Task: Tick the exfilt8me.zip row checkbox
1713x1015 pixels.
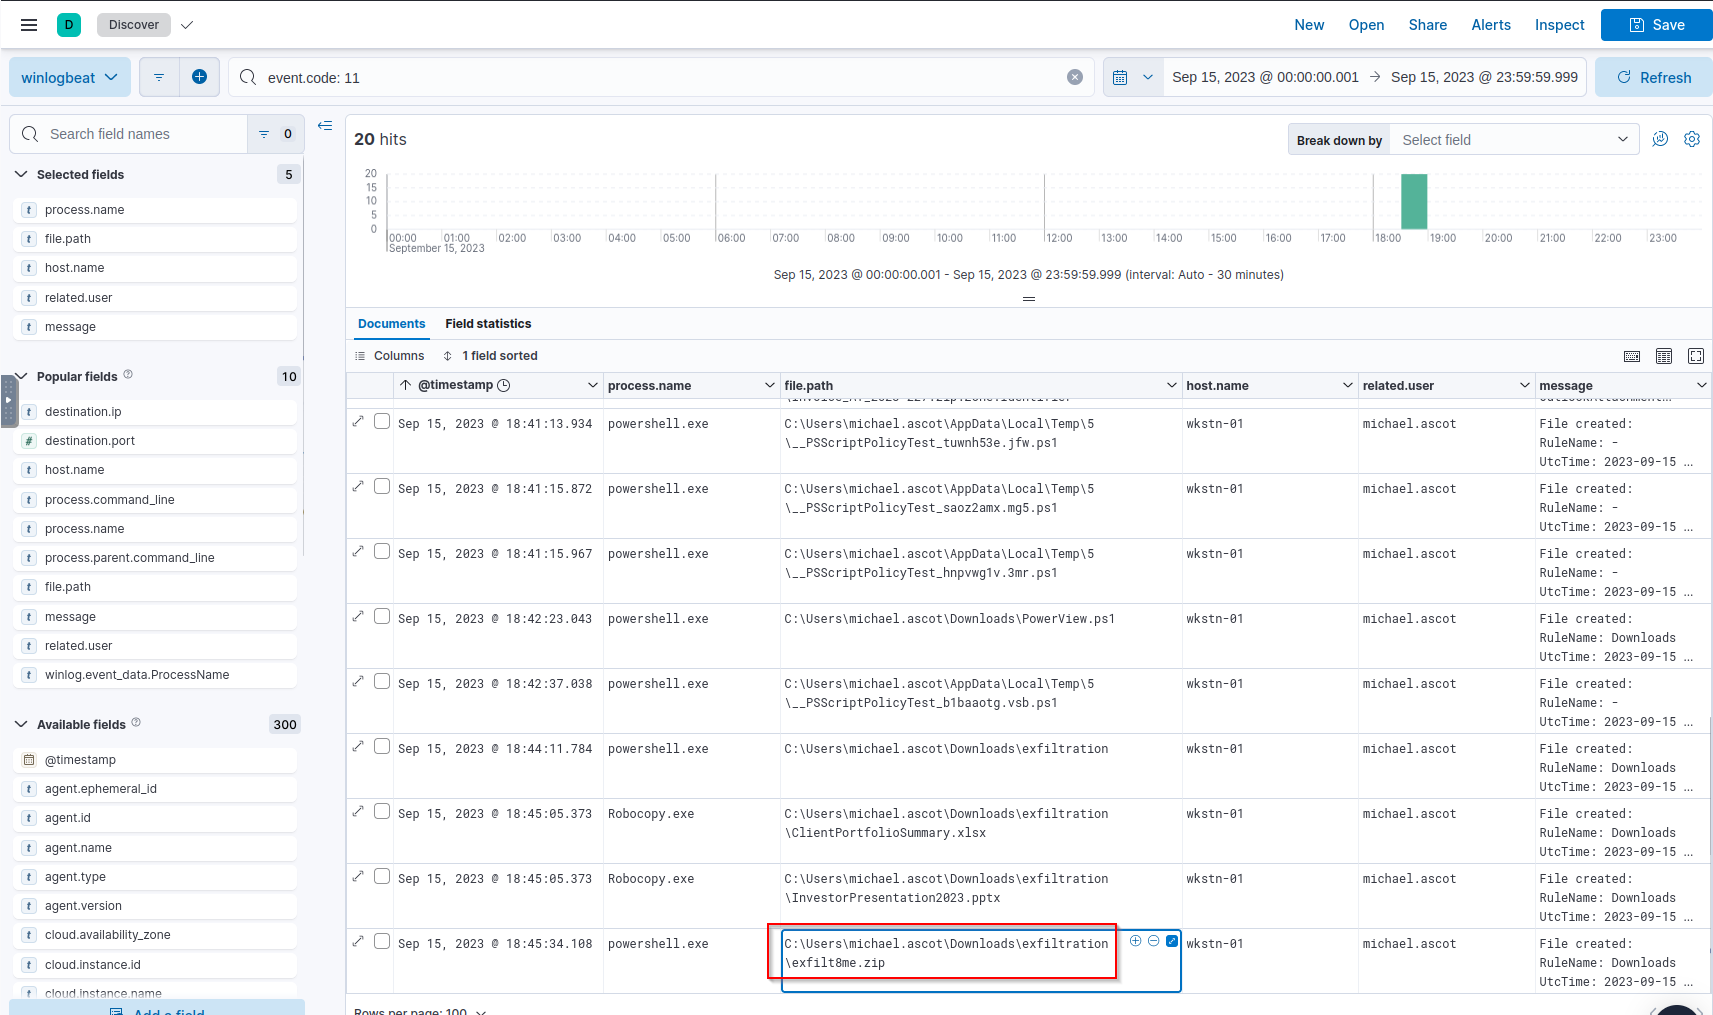Action: point(382,941)
